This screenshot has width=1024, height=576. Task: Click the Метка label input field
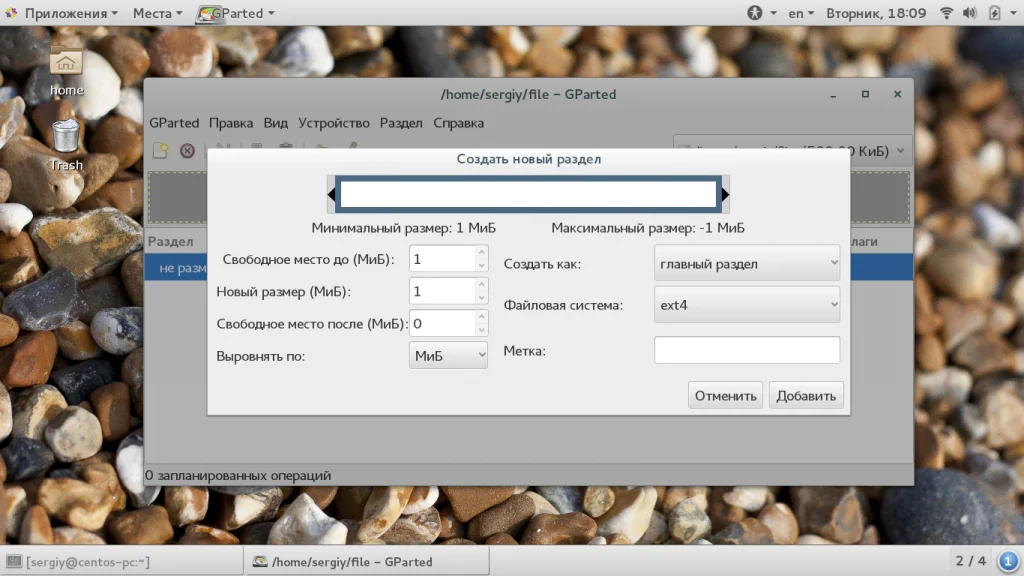click(746, 350)
